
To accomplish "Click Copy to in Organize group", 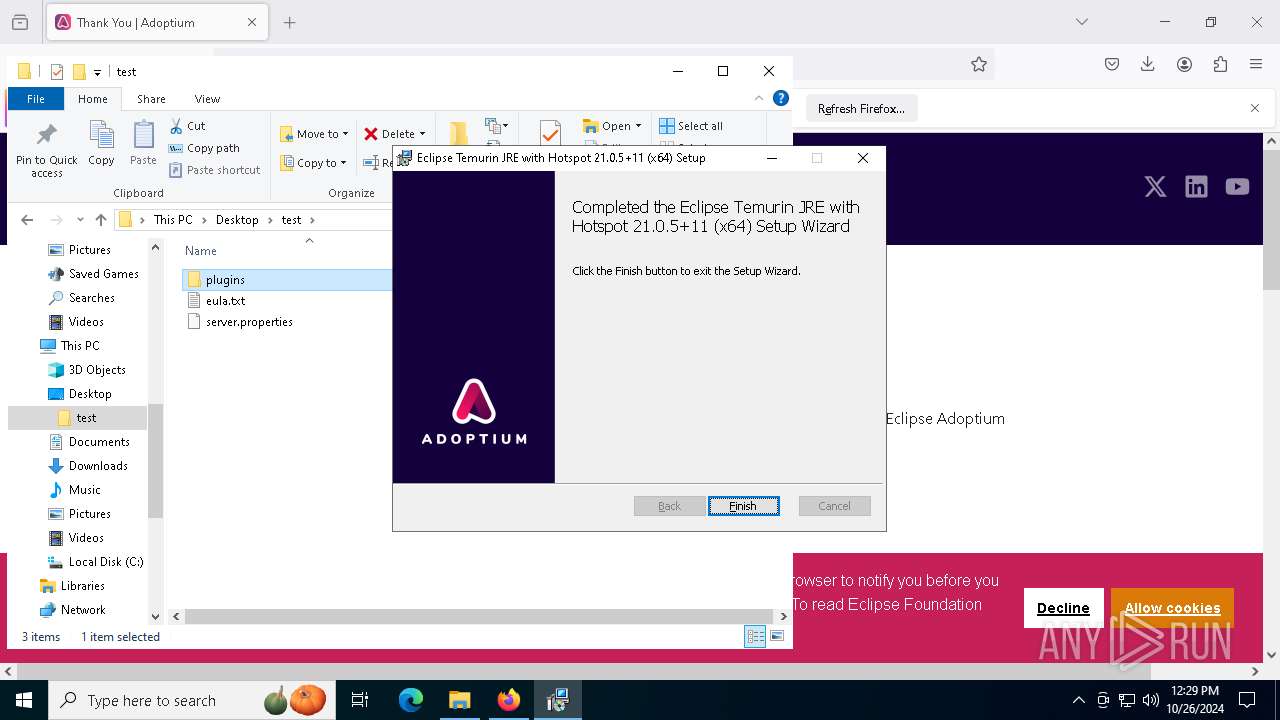I will [x=313, y=163].
